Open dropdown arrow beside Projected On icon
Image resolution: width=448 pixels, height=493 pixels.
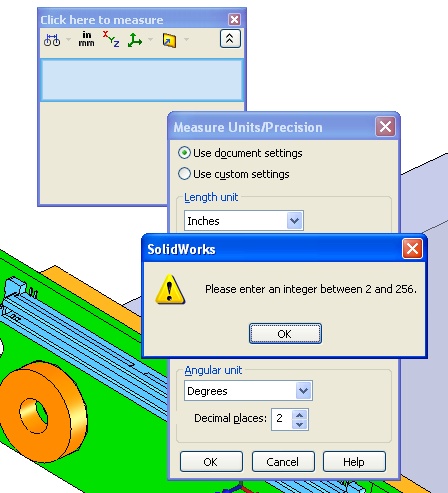pos(186,39)
